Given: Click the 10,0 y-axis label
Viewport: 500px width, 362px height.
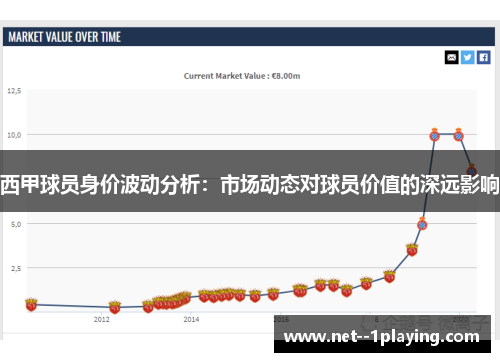Looking at the screenshot, I should pos(14,135).
